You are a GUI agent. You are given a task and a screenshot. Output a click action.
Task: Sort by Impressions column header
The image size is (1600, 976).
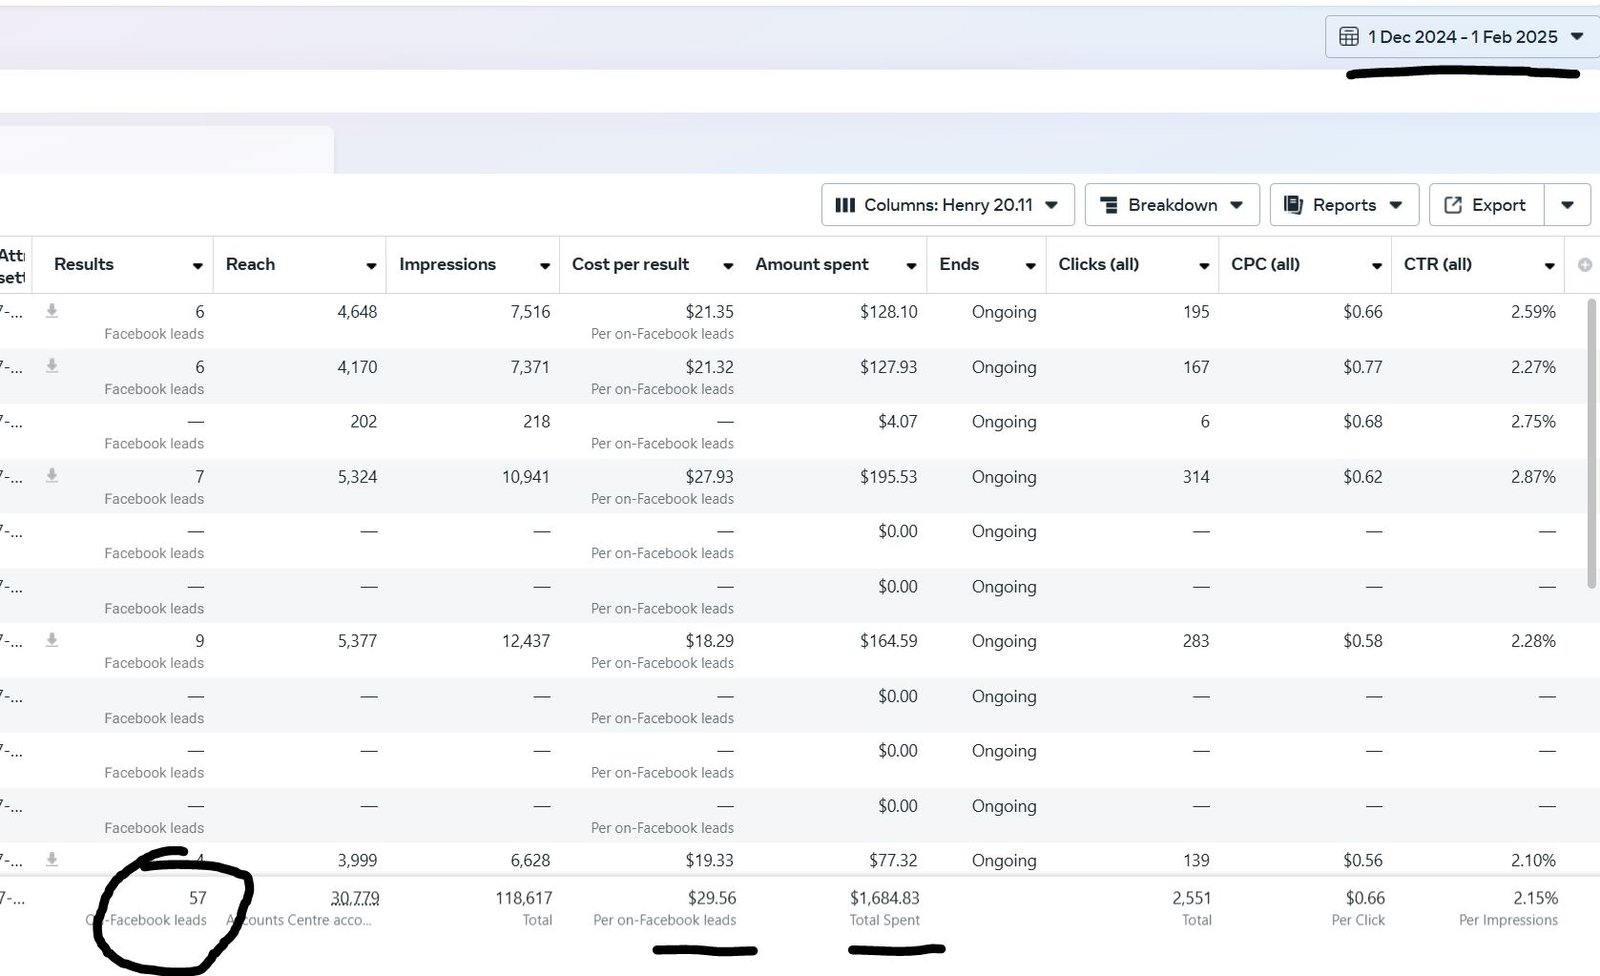tap(447, 265)
